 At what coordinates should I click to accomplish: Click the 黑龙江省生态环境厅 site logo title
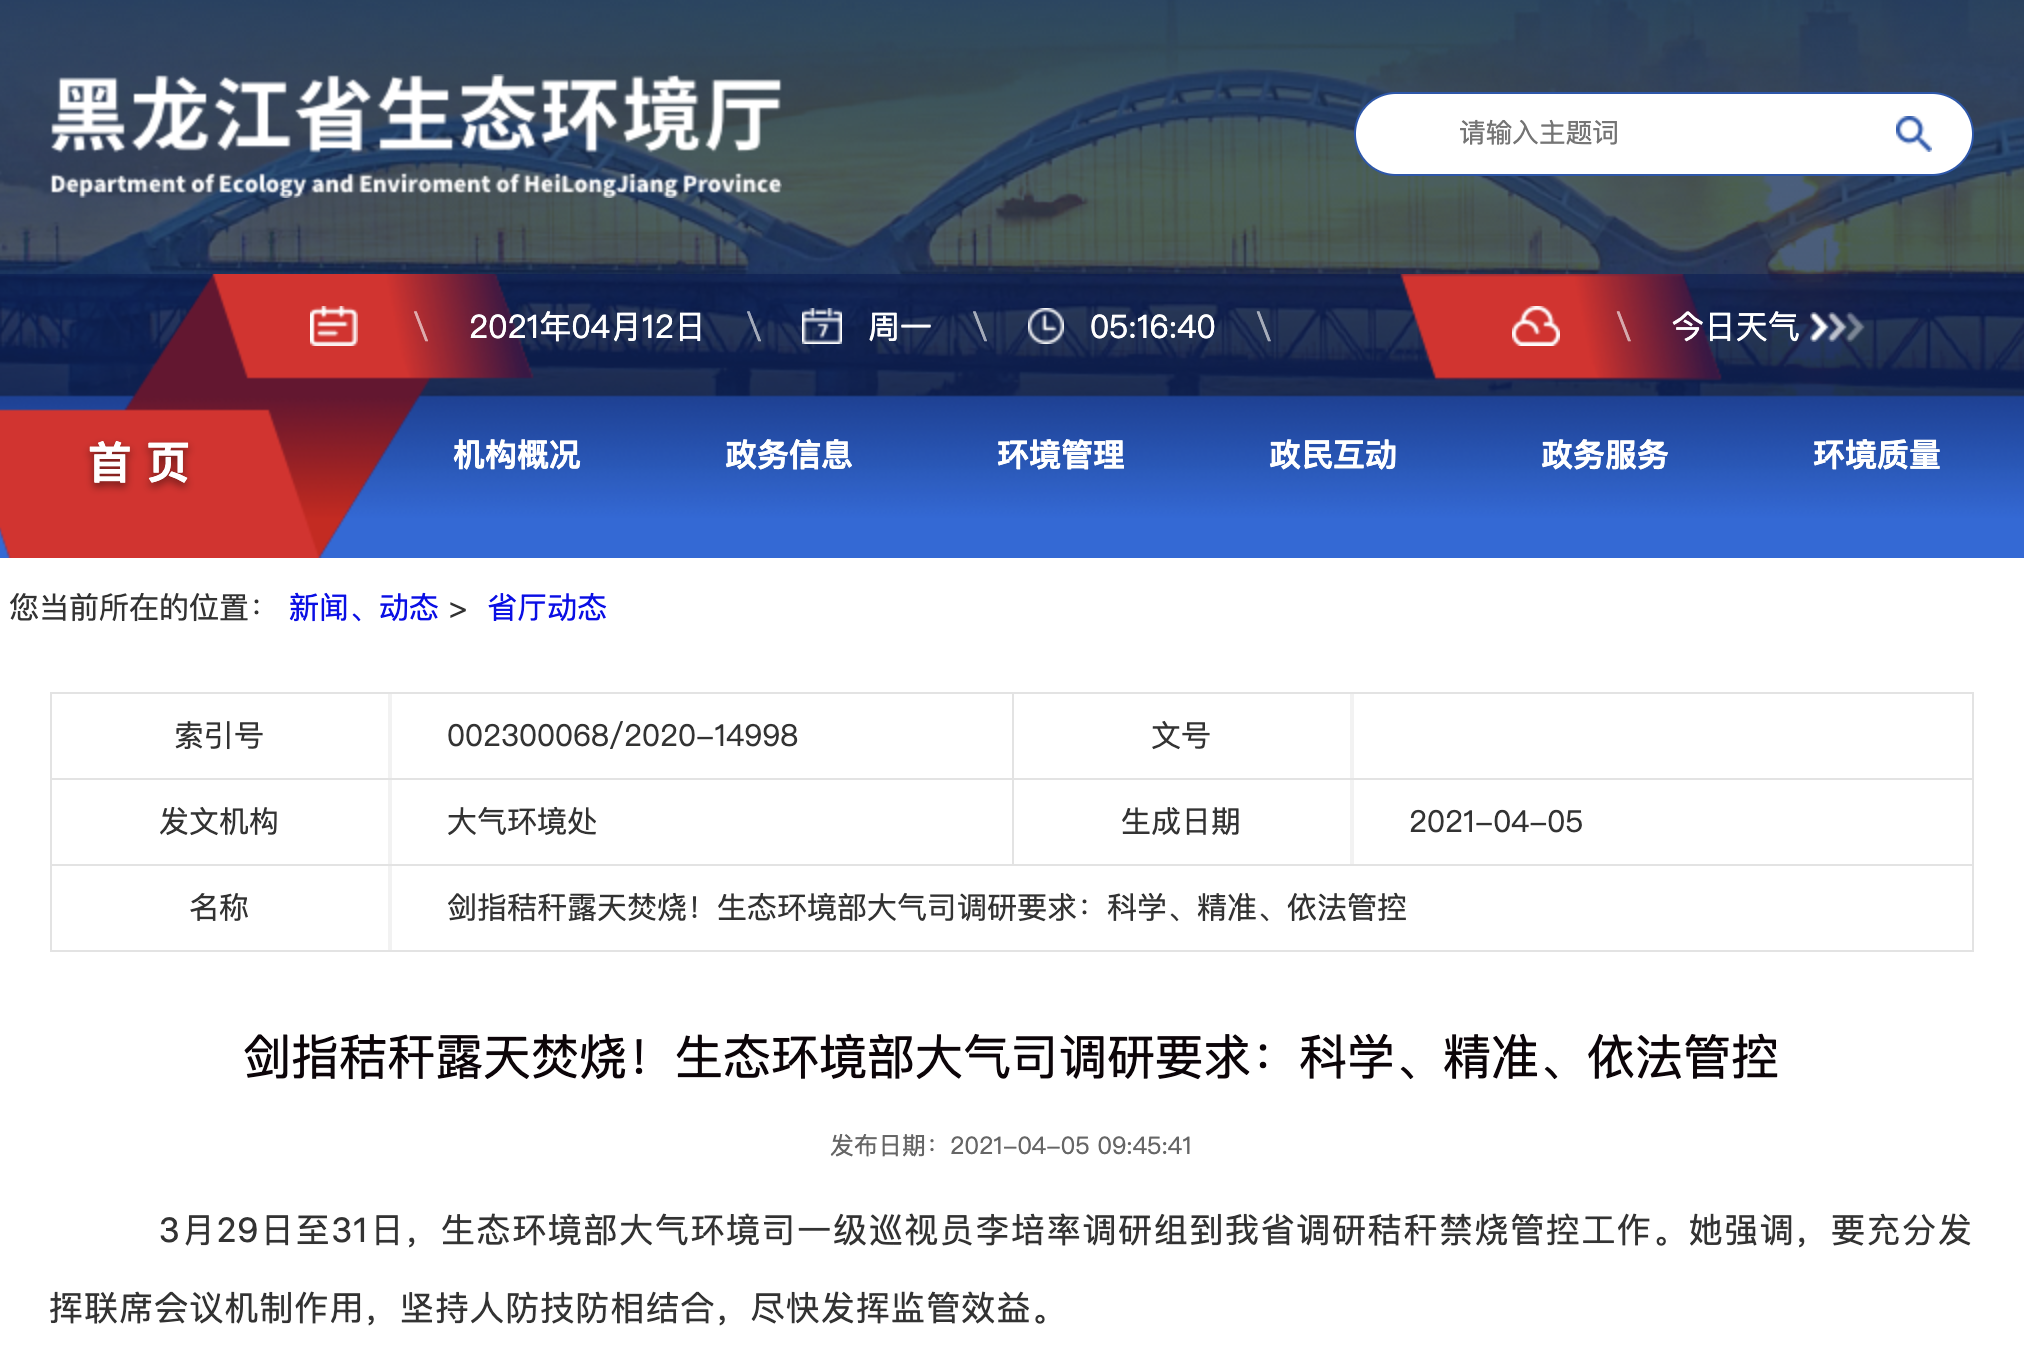point(415,115)
